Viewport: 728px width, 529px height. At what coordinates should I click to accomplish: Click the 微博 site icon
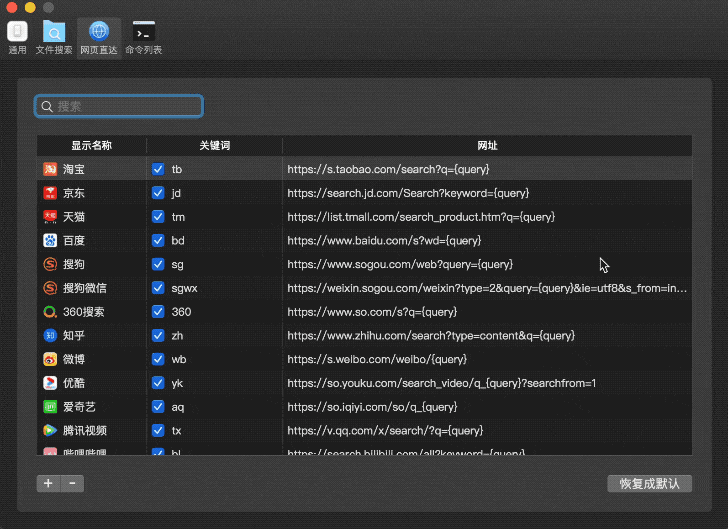pos(50,359)
